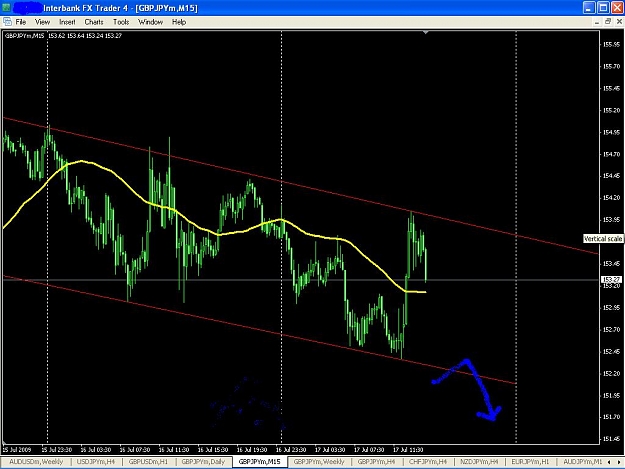Click the chart document icon beside File
The image size is (625, 469).
(7, 22)
